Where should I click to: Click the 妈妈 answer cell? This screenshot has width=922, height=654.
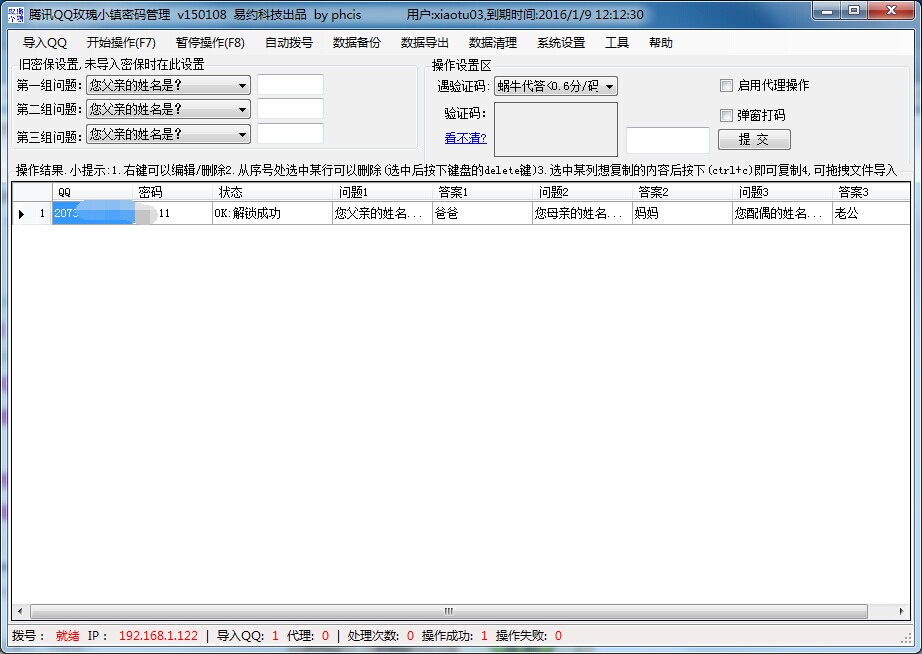(683, 213)
